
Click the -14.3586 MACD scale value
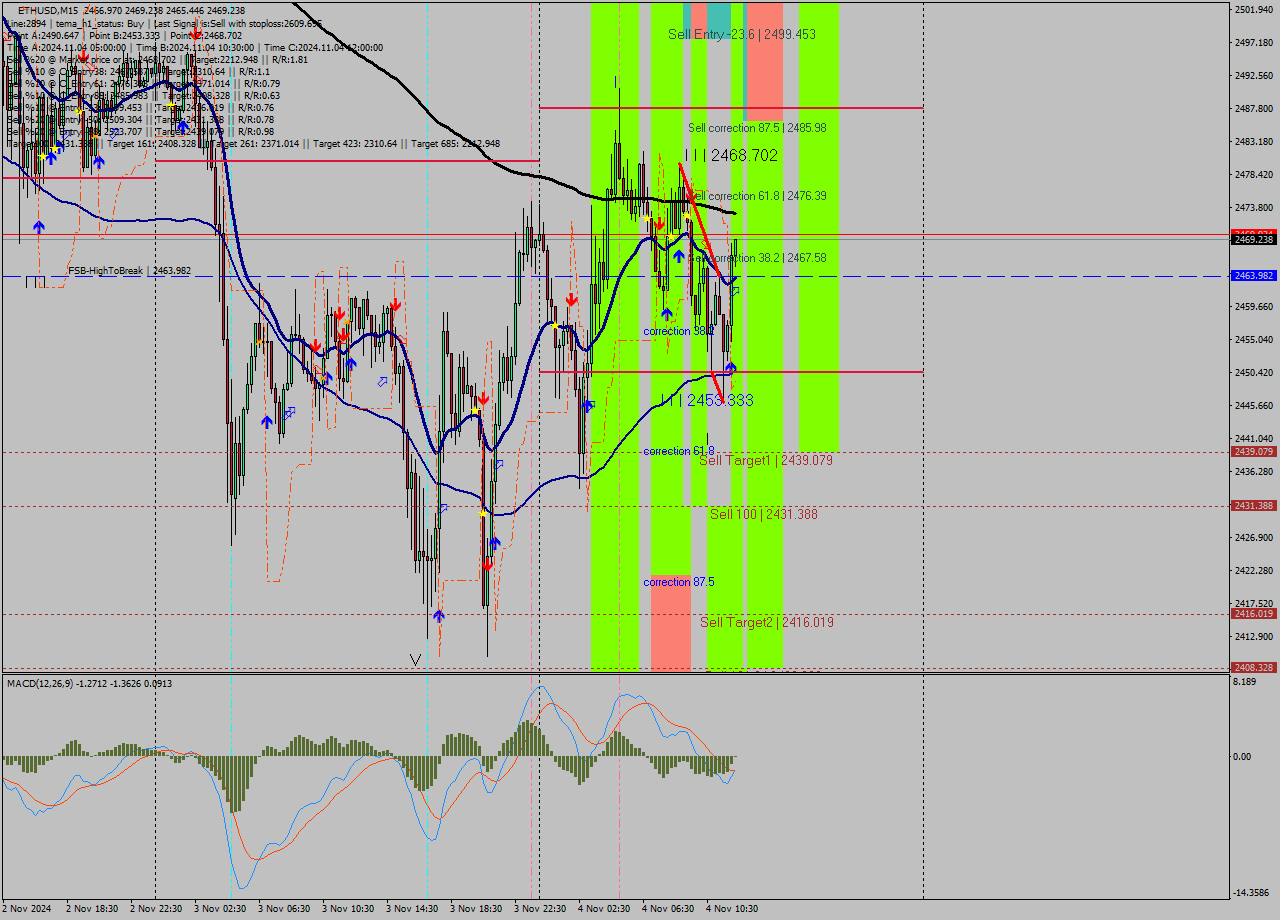1251,893
